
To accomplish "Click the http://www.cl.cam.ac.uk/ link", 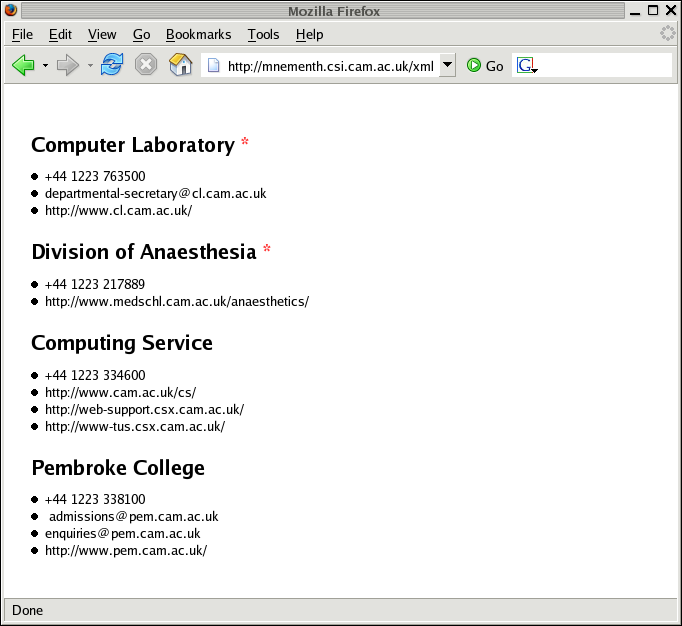I will tap(118, 210).
